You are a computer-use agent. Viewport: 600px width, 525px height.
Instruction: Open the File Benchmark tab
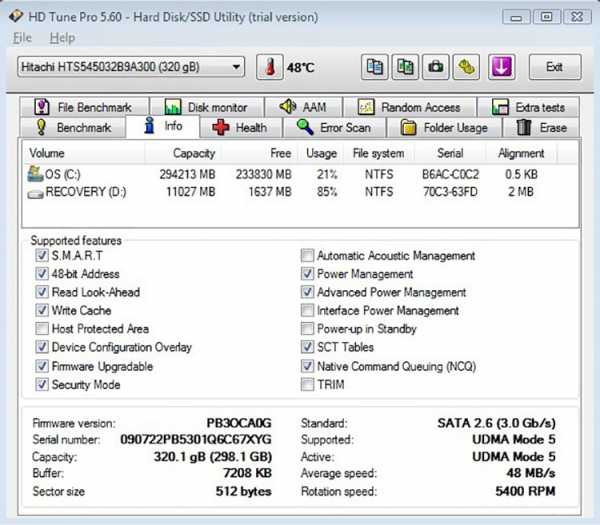[85, 107]
